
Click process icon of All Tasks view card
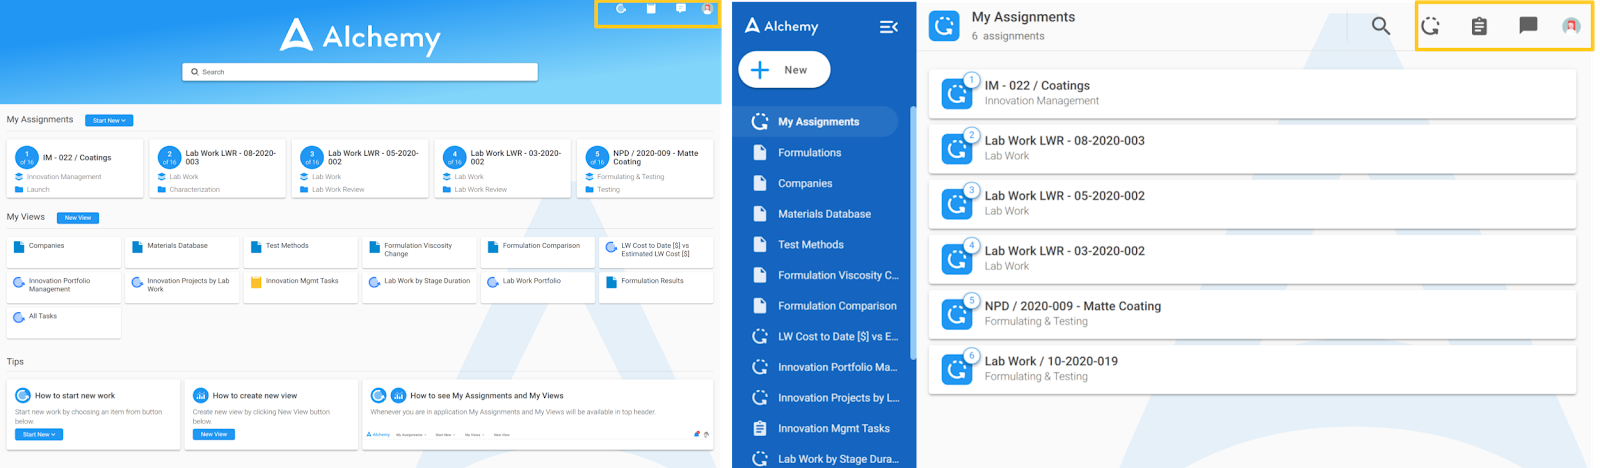click(x=19, y=317)
